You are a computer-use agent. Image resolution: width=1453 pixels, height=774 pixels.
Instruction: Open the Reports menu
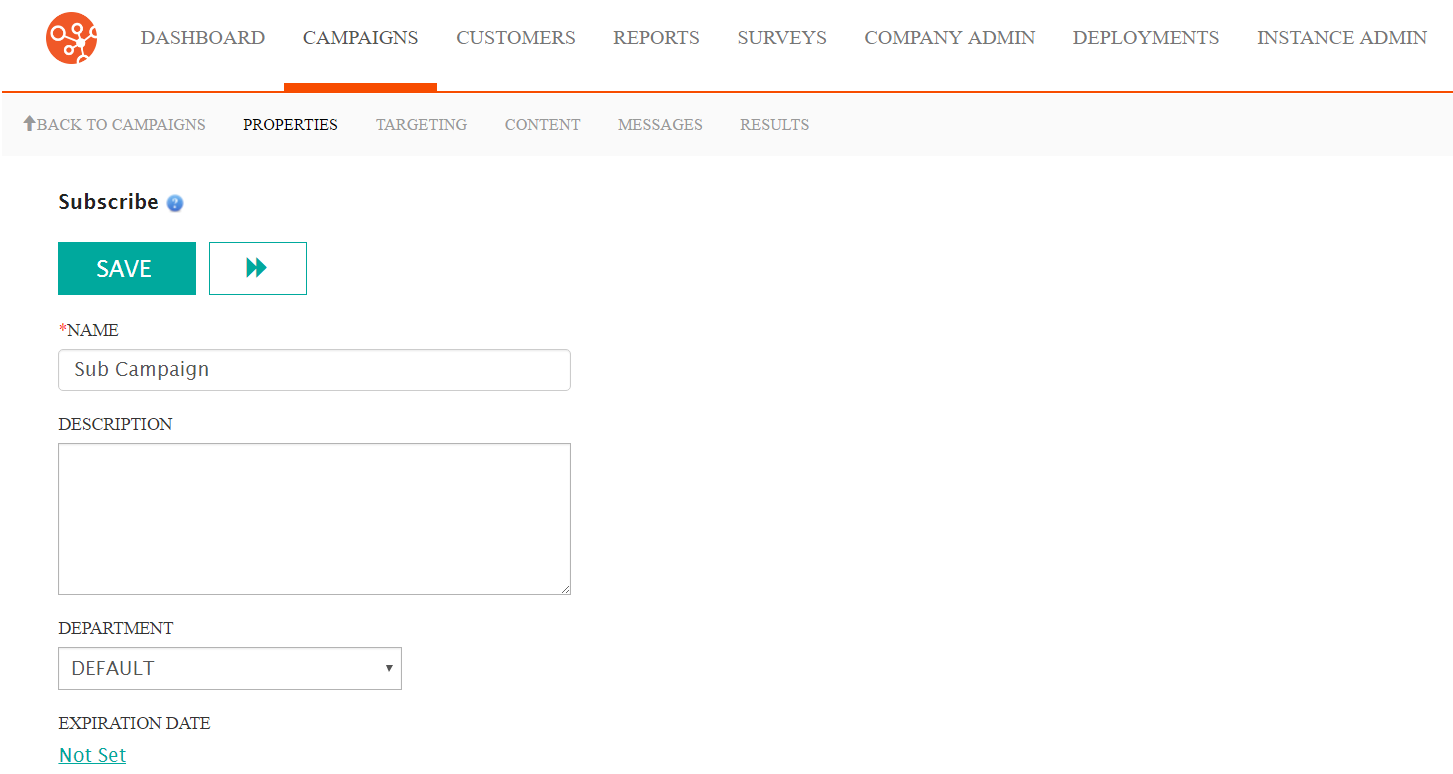point(657,38)
